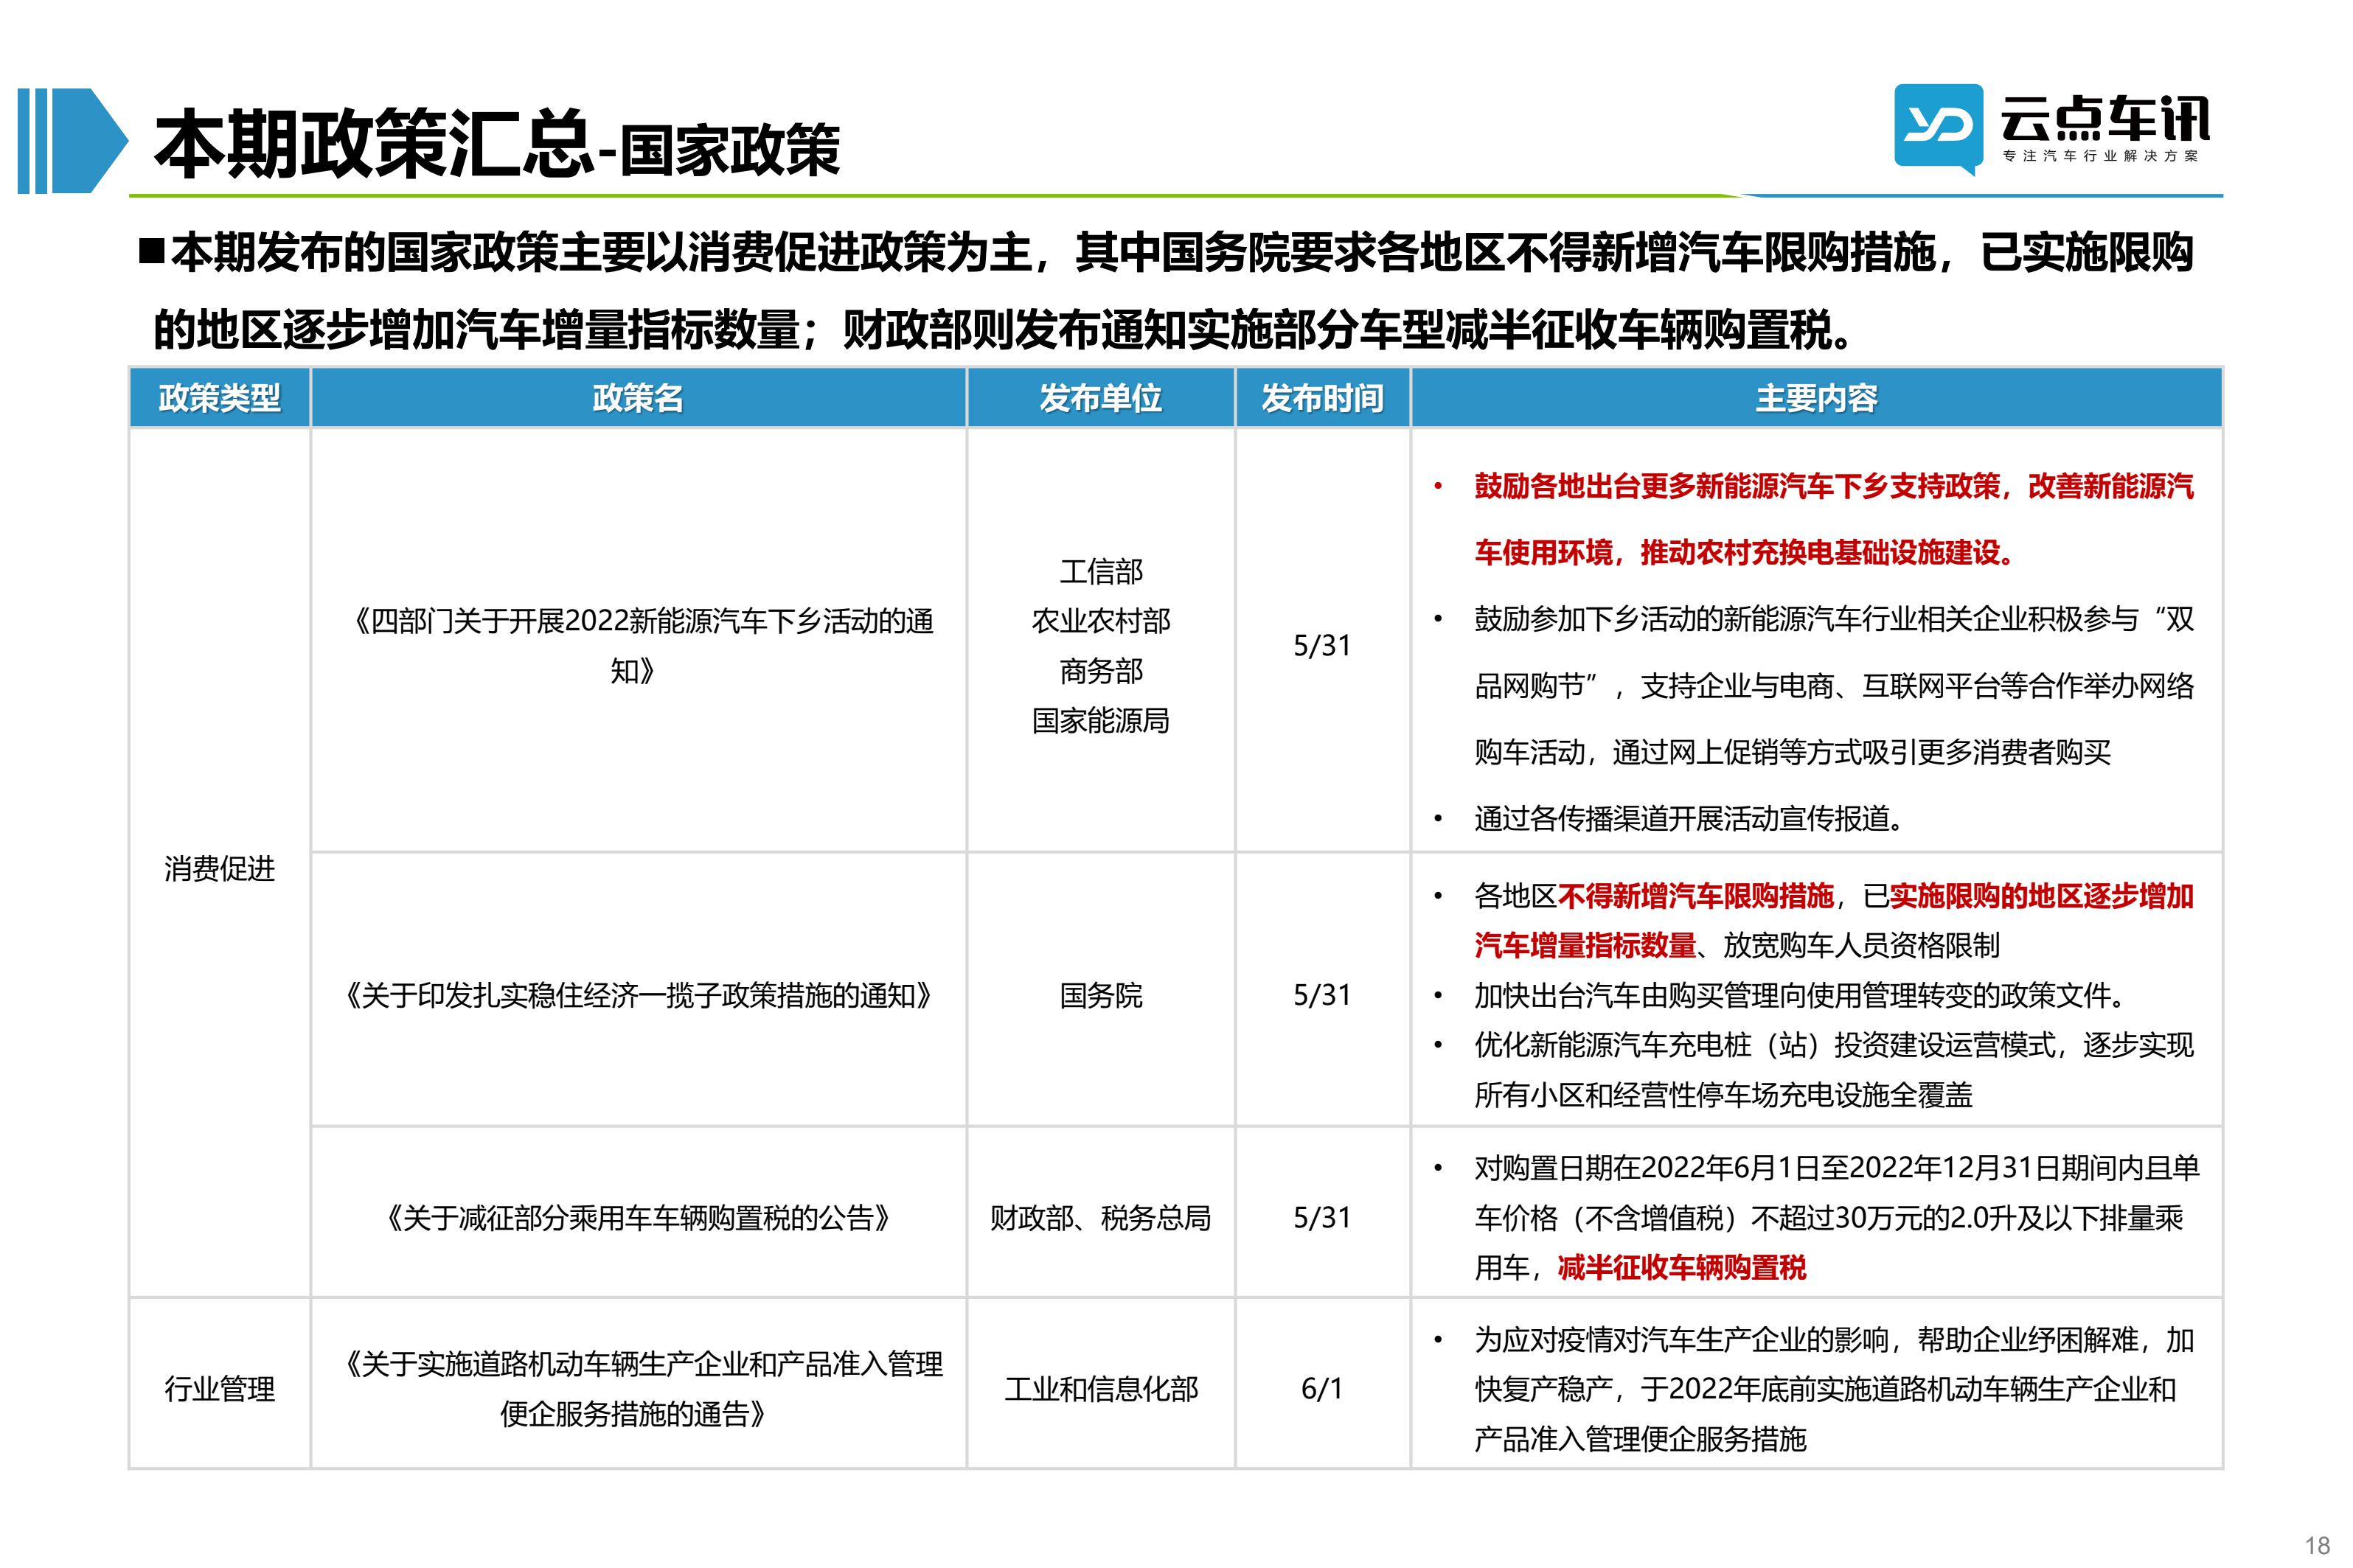Click the 发布时间 column header
Image resolution: width=2353 pixels, height=1568 pixels.
(x=1322, y=398)
